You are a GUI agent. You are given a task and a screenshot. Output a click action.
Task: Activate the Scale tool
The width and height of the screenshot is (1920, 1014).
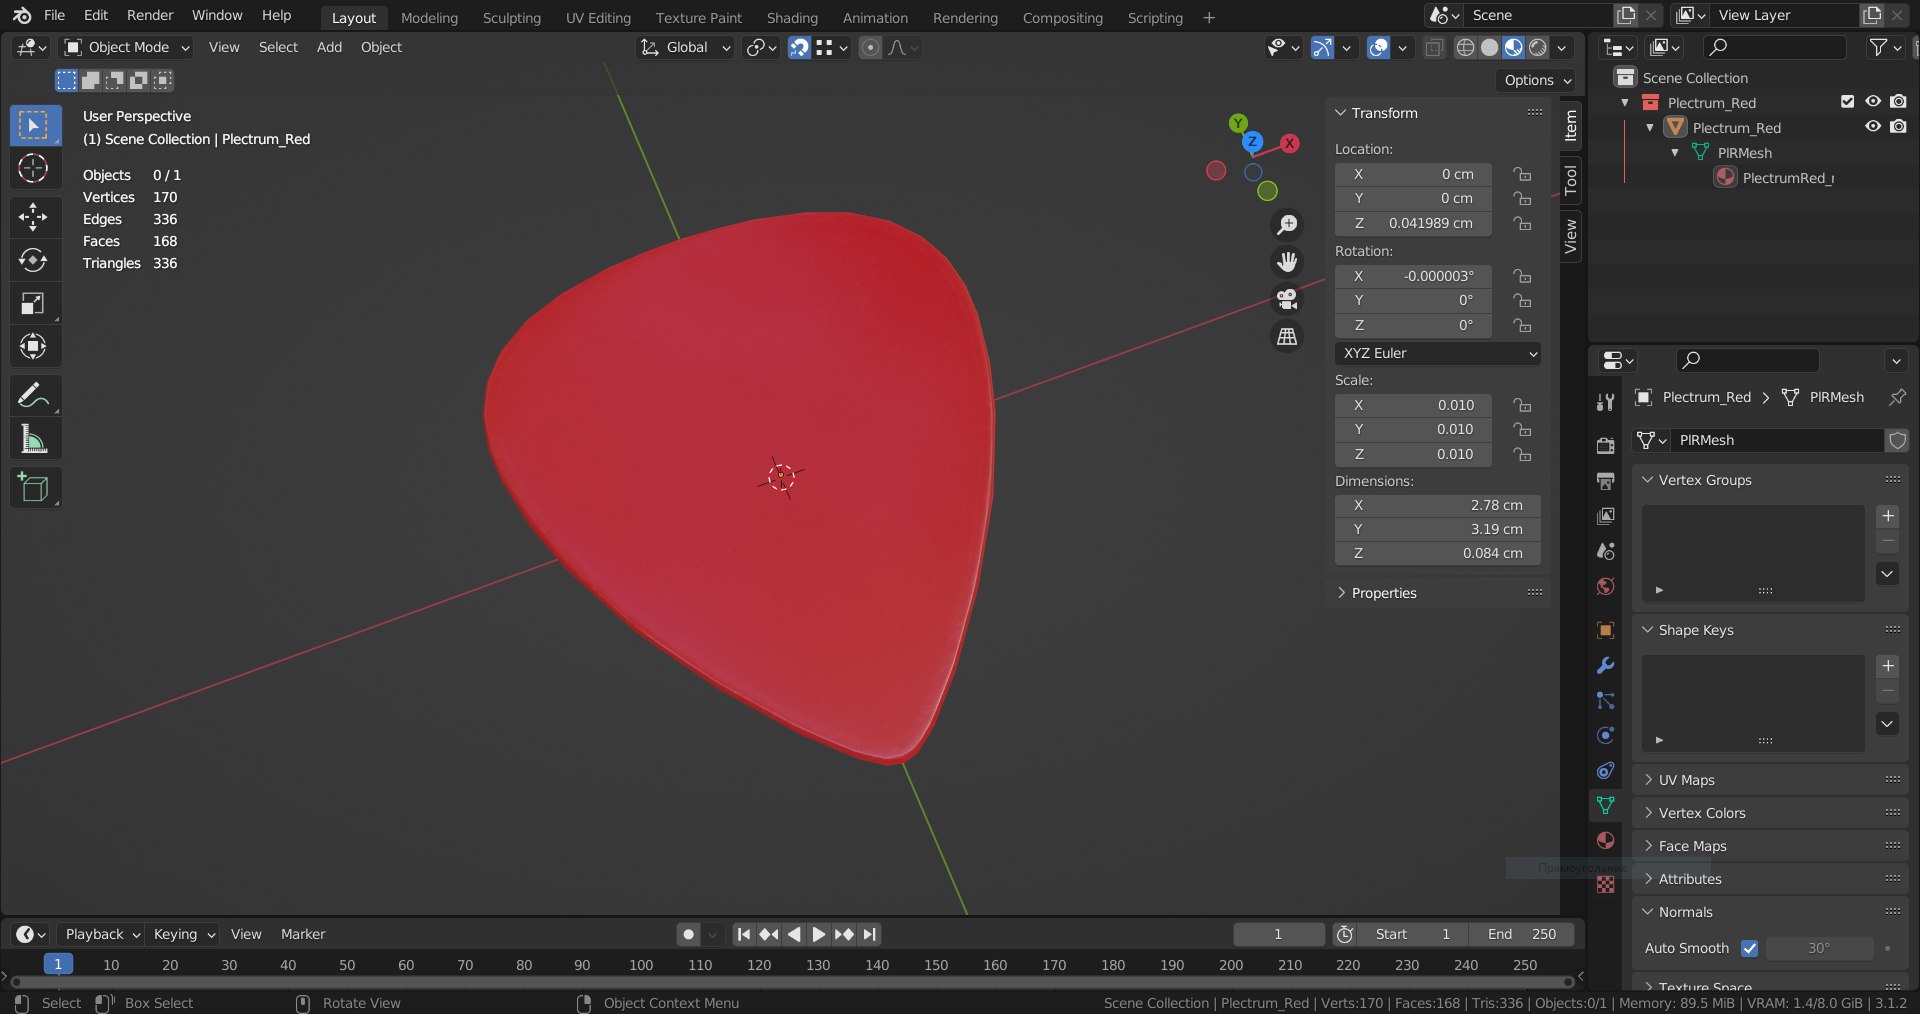(33, 304)
